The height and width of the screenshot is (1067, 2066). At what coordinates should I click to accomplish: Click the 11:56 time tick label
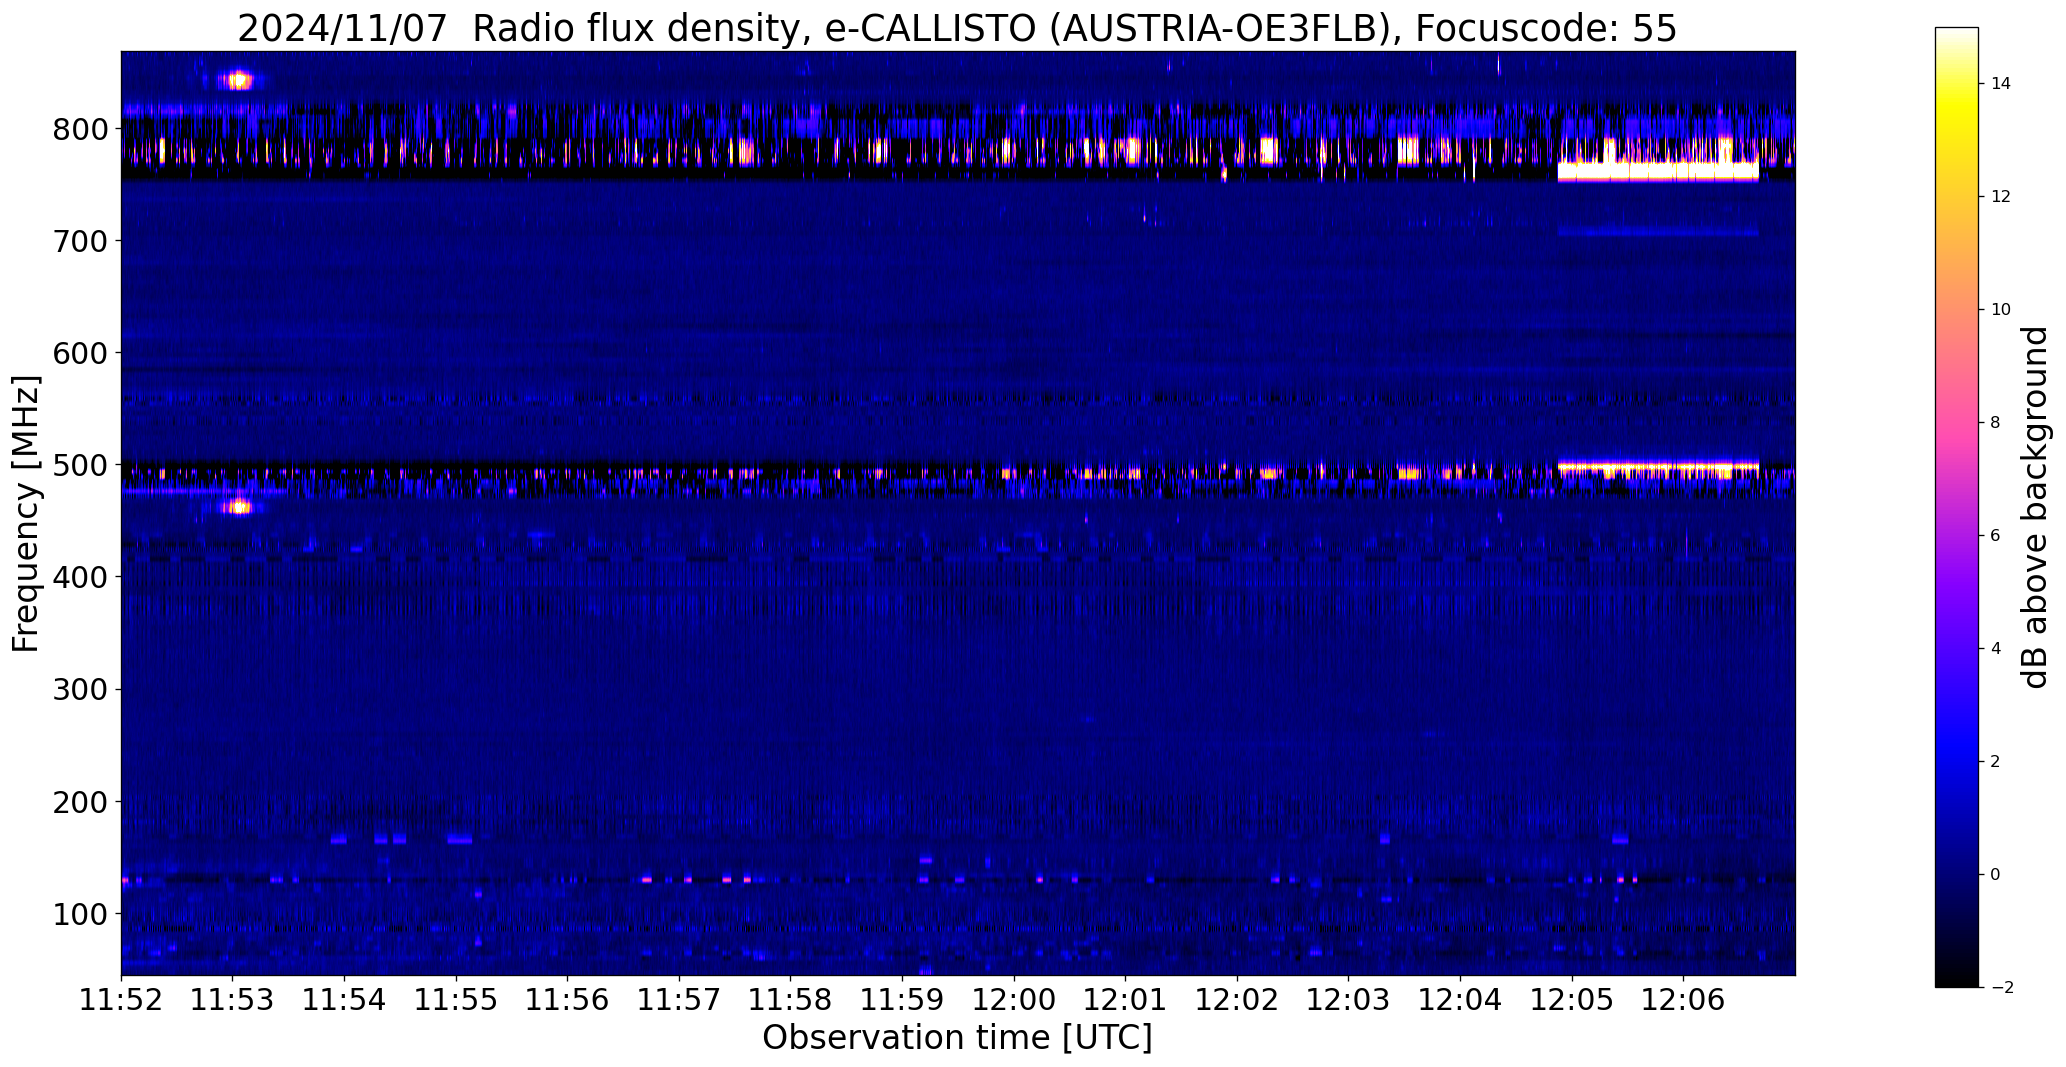[568, 1000]
